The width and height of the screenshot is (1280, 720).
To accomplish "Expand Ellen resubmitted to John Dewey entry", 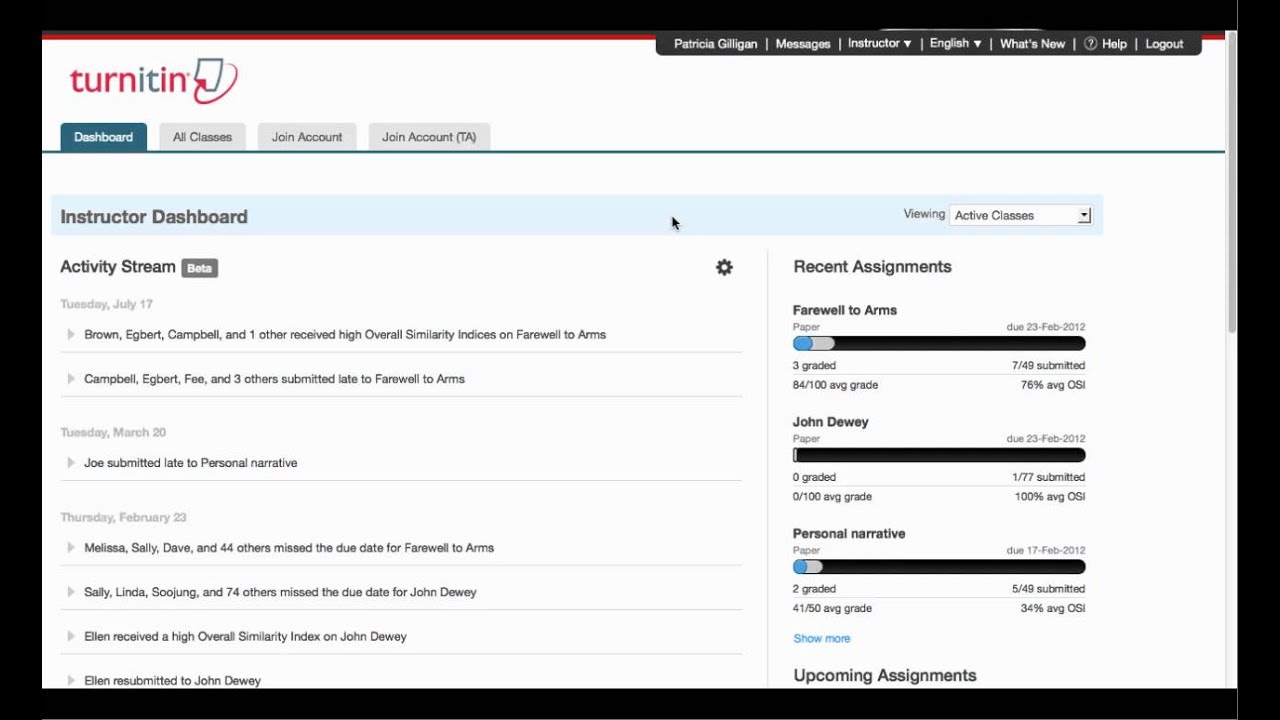I will point(71,680).
